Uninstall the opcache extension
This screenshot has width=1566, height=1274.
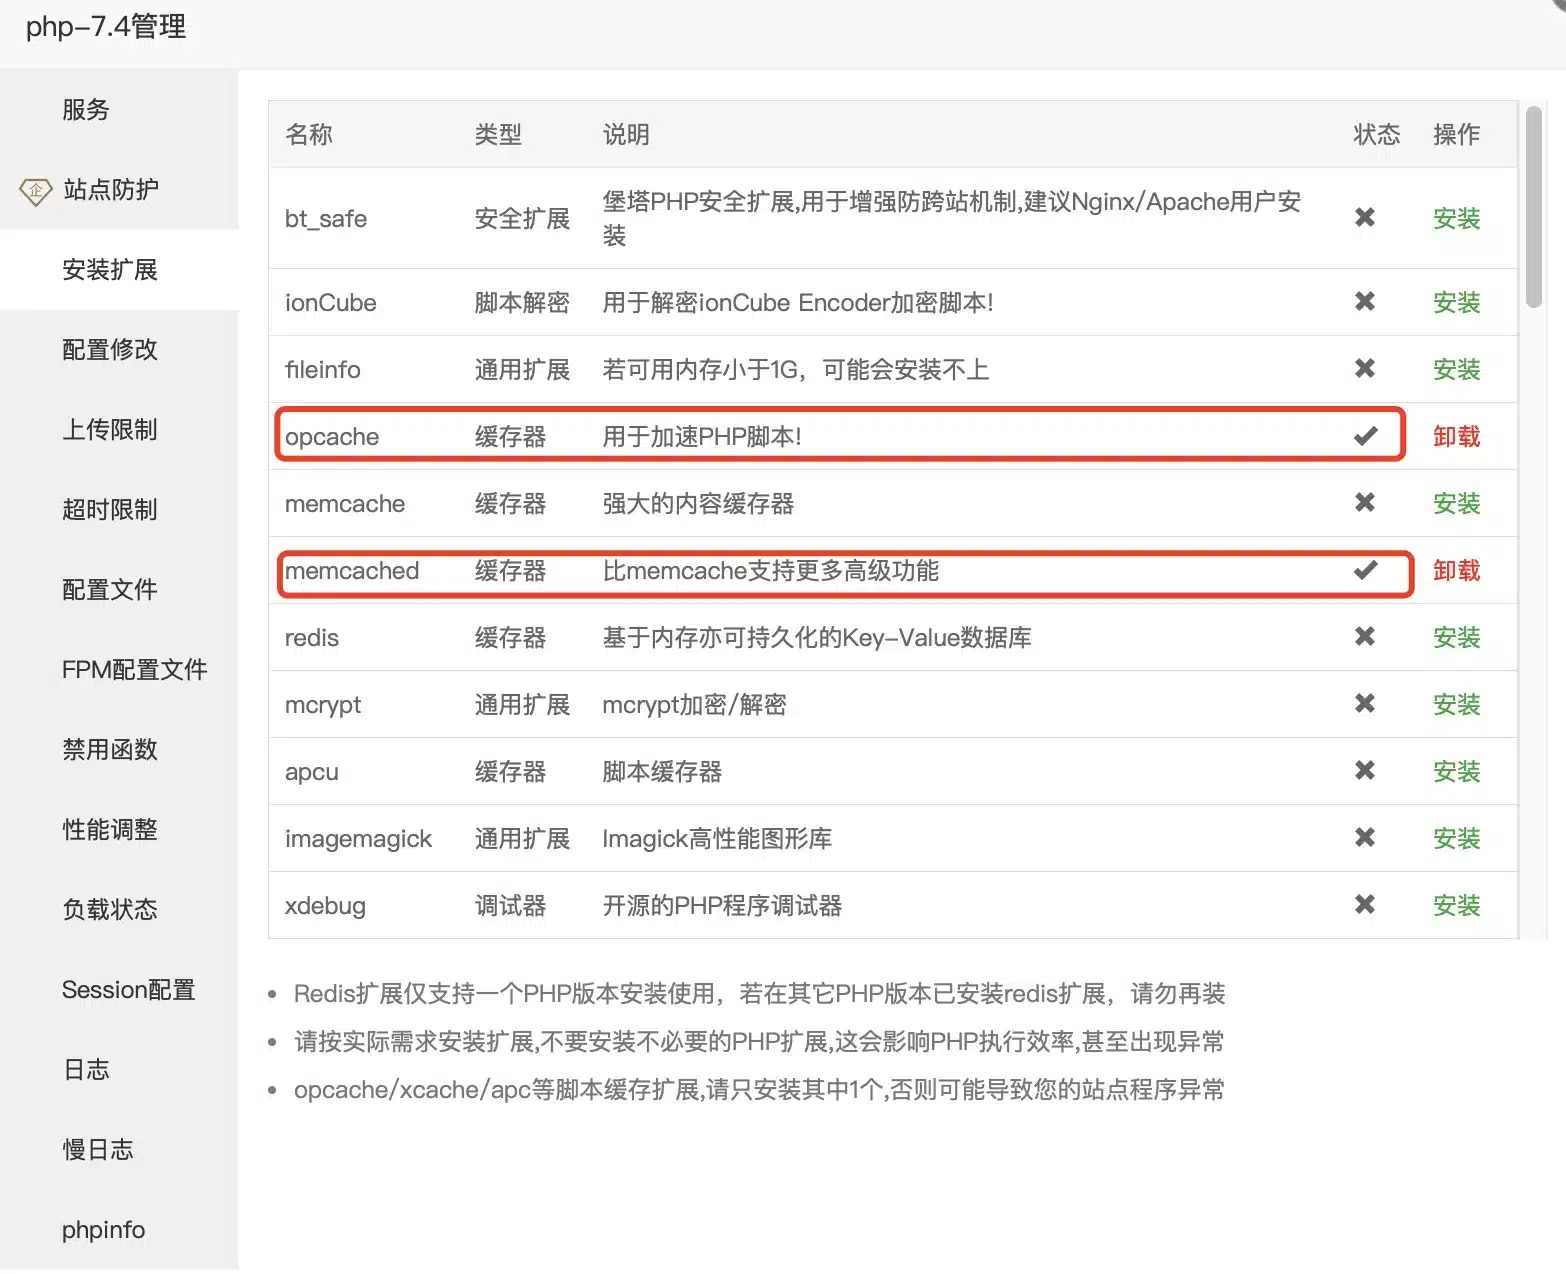tap(1456, 437)
